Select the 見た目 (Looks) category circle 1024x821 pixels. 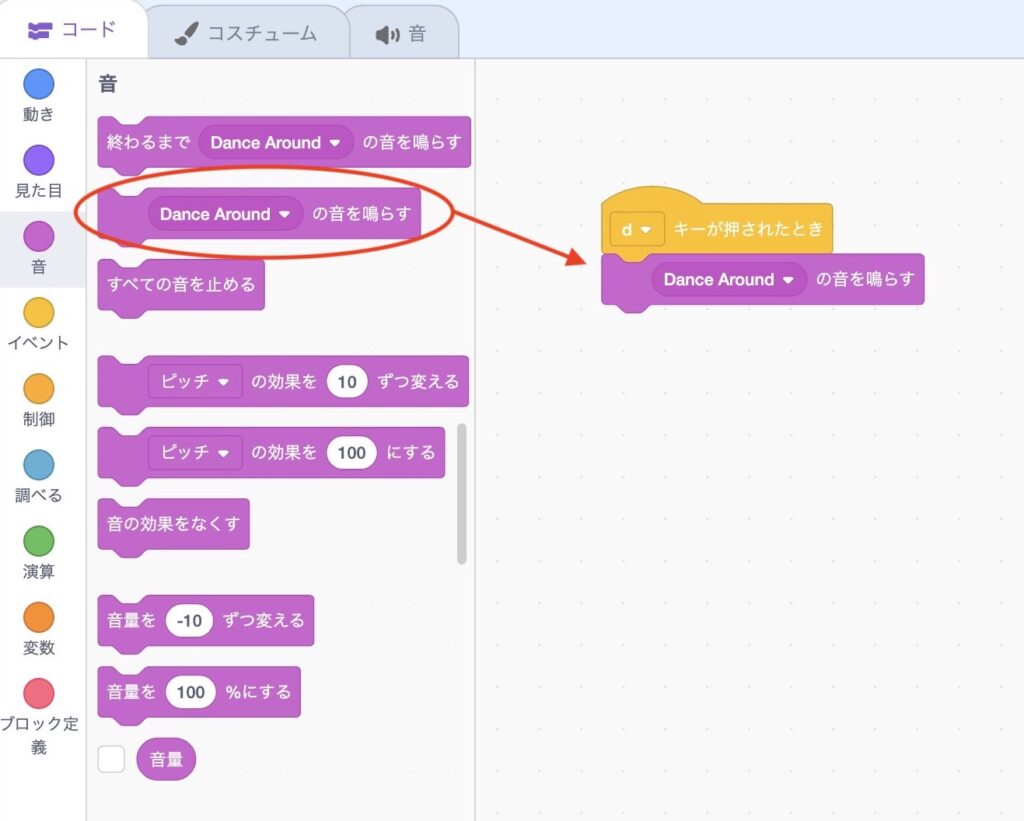[x=39, y=160]
